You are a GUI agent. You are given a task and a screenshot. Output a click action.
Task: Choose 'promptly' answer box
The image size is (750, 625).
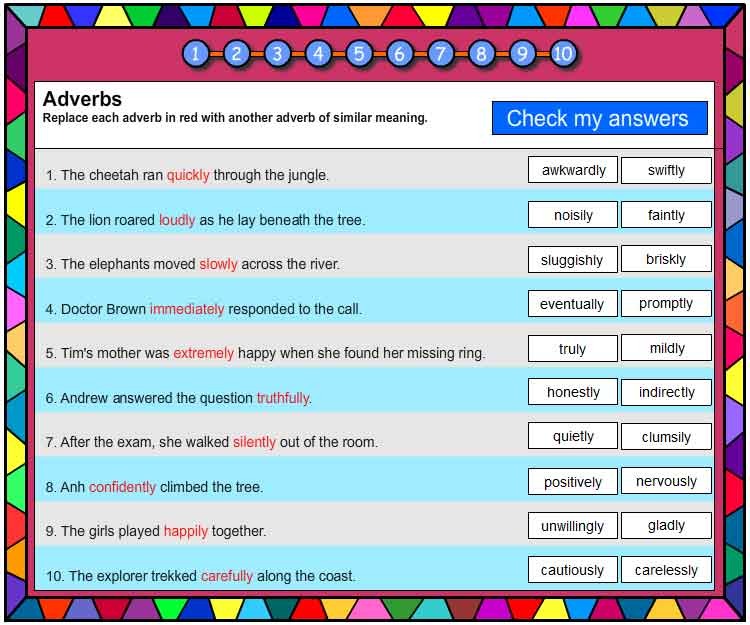(666, 304)
